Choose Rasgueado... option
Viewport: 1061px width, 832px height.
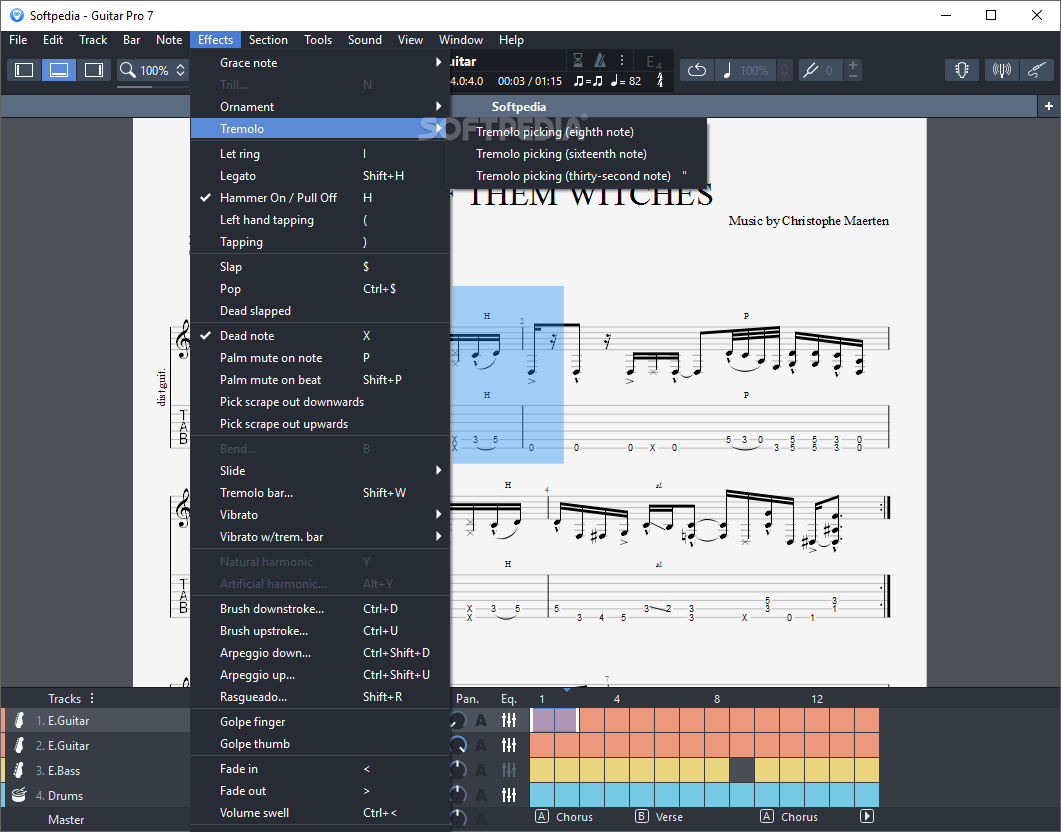320,697
